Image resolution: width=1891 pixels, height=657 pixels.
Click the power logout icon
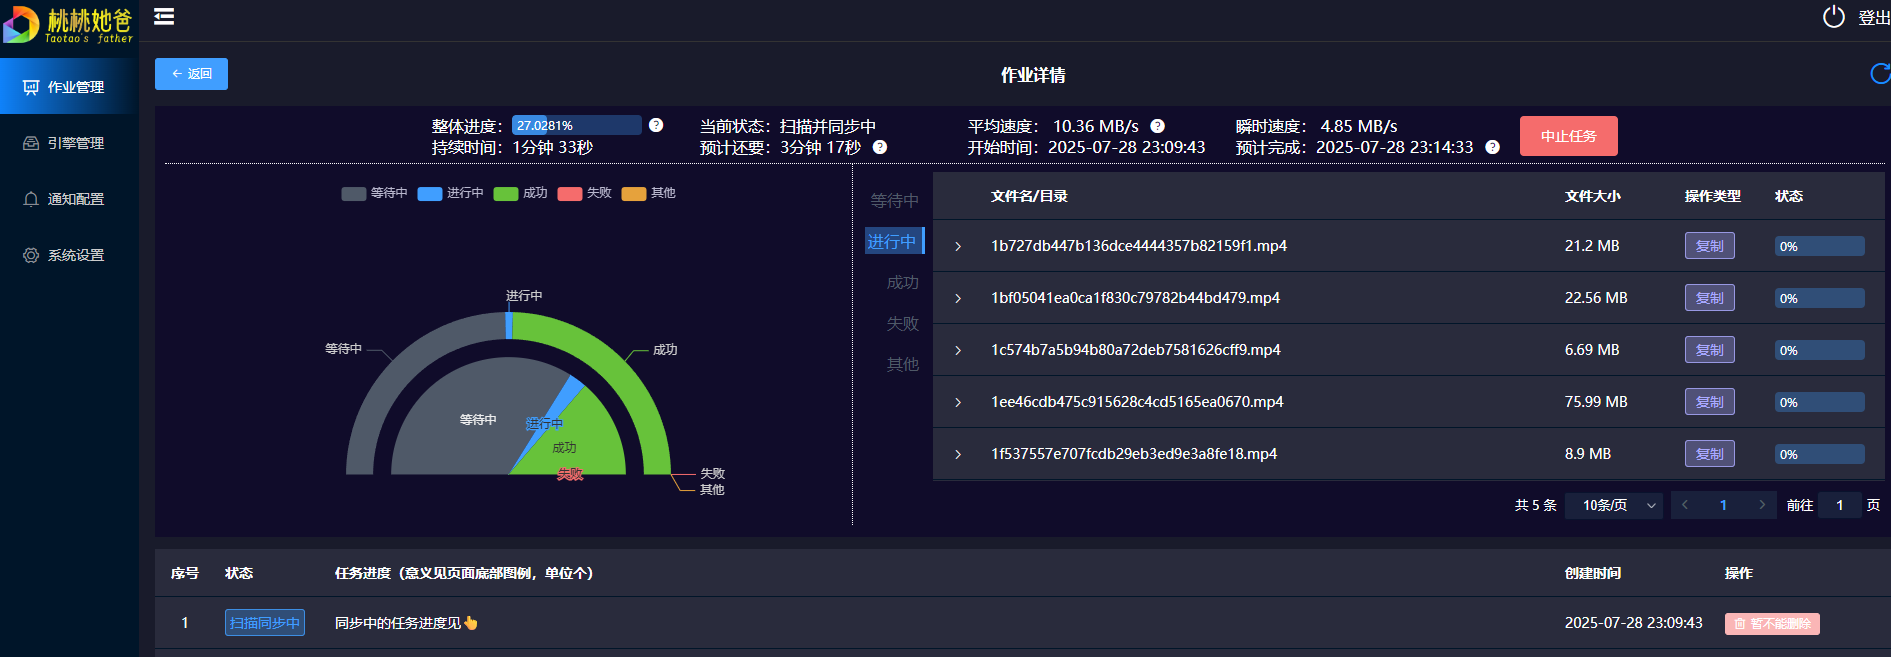(1833, 17)
